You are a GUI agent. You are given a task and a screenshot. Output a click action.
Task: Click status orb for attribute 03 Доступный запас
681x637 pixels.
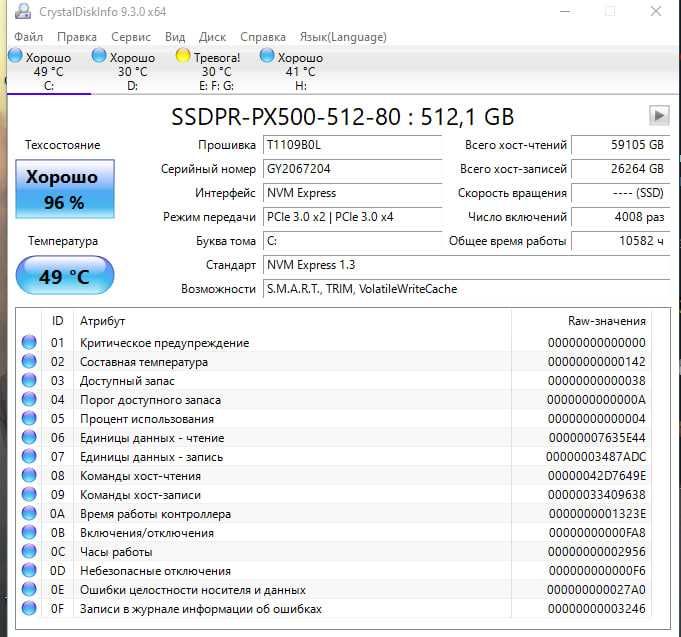pyautogui.click(x=29, y=380)
